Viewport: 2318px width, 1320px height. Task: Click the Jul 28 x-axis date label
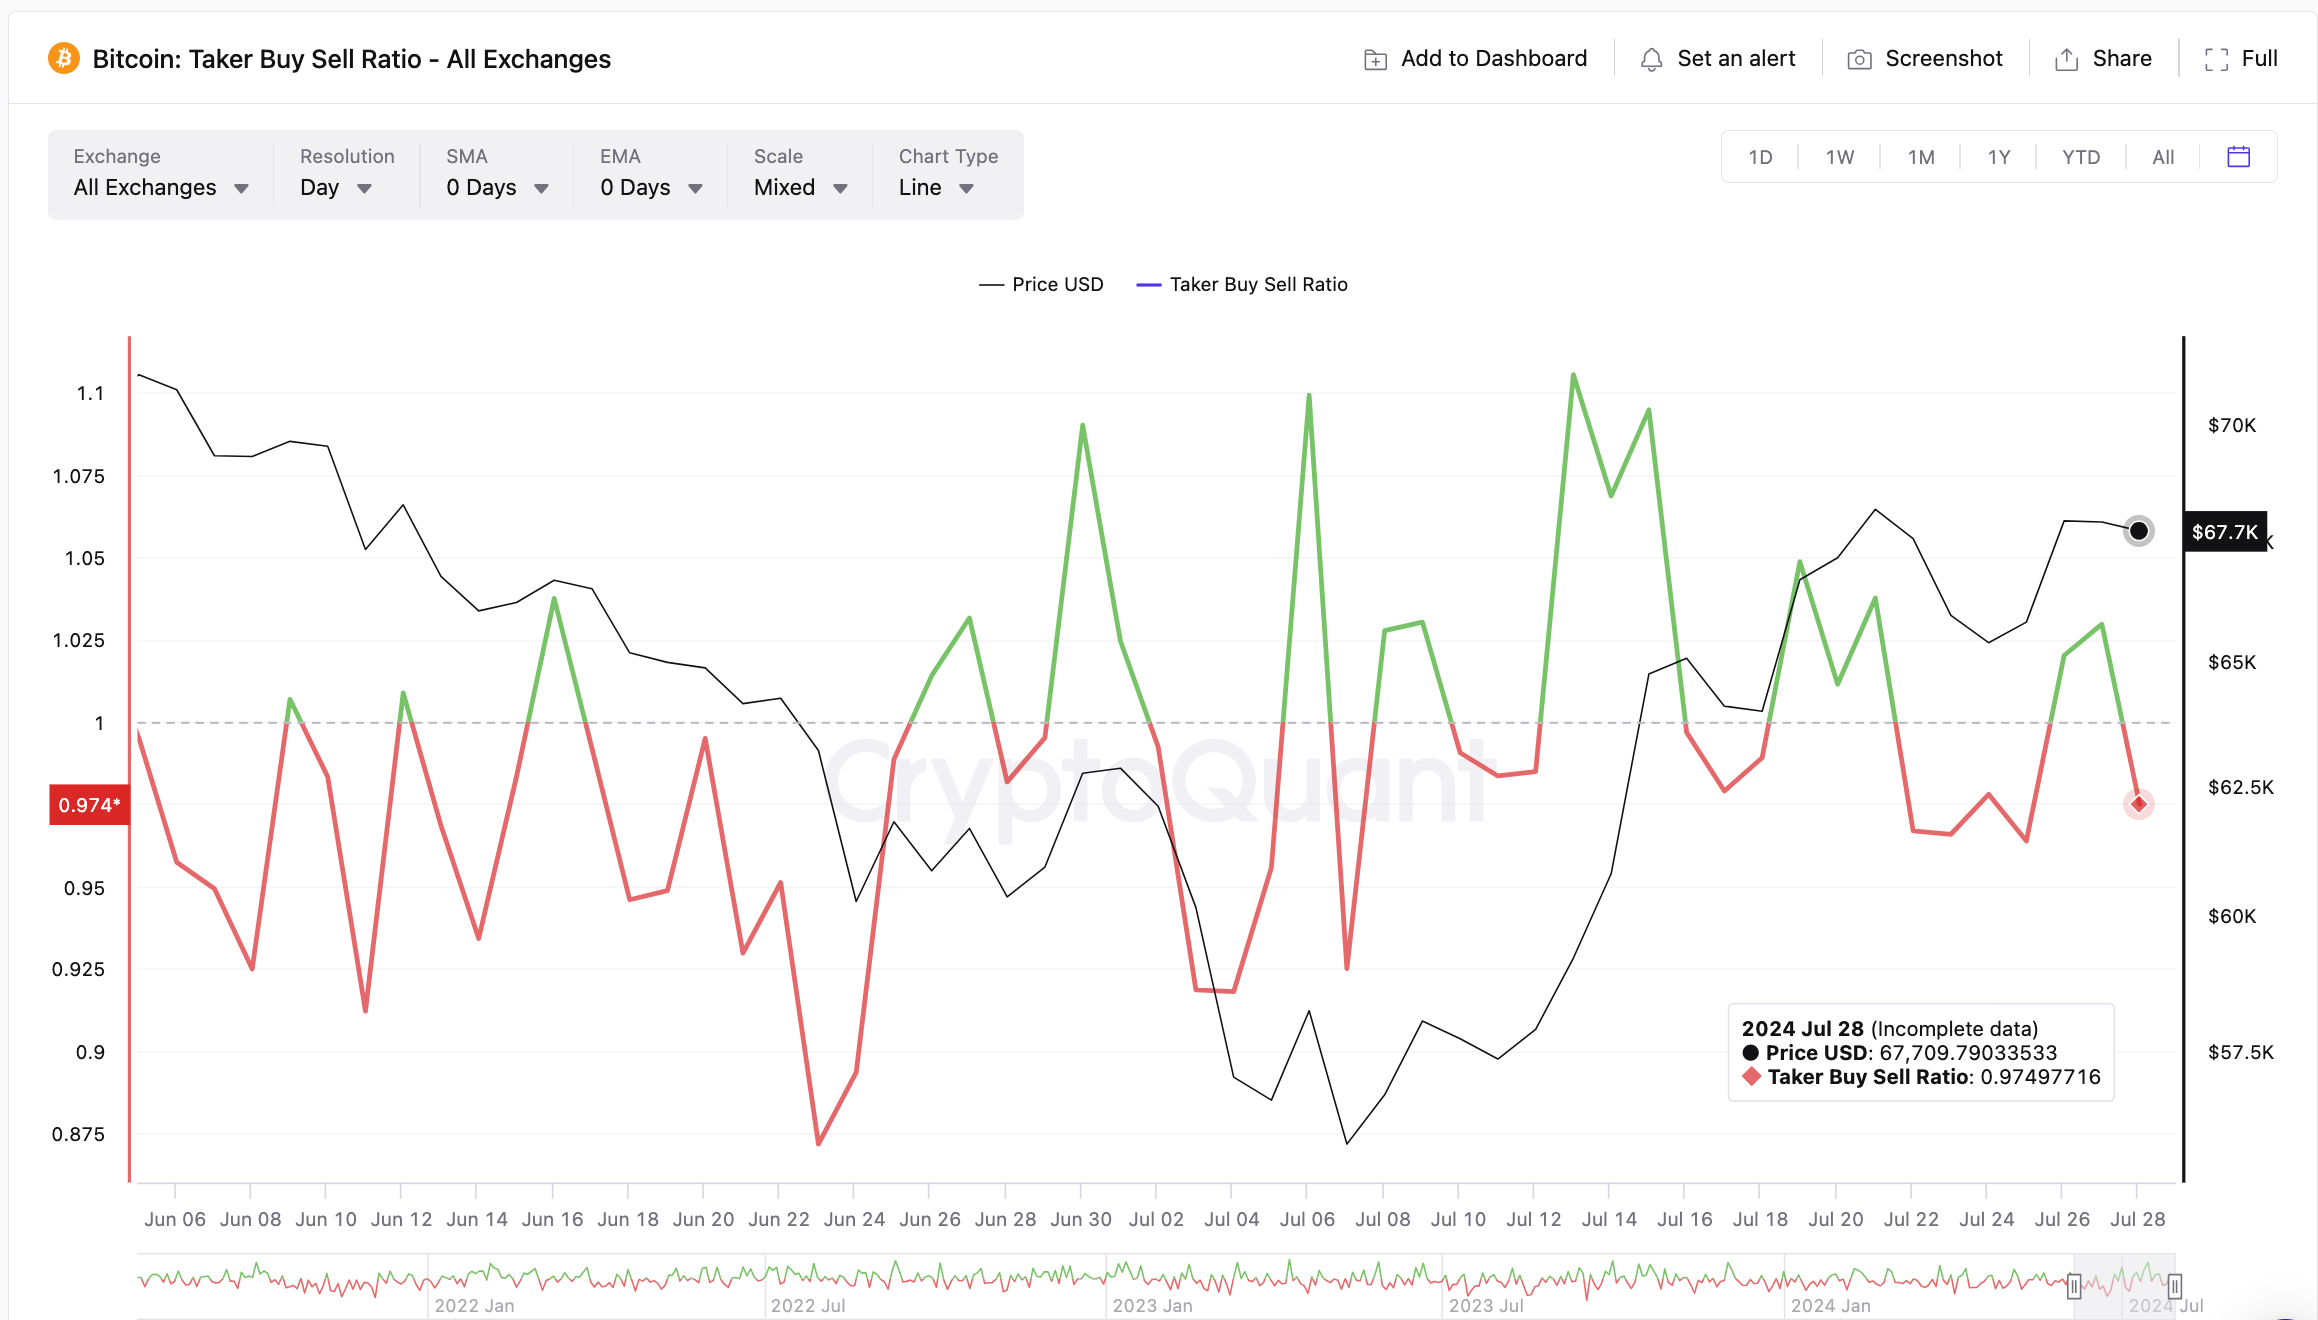[x=2137, y=1219]
